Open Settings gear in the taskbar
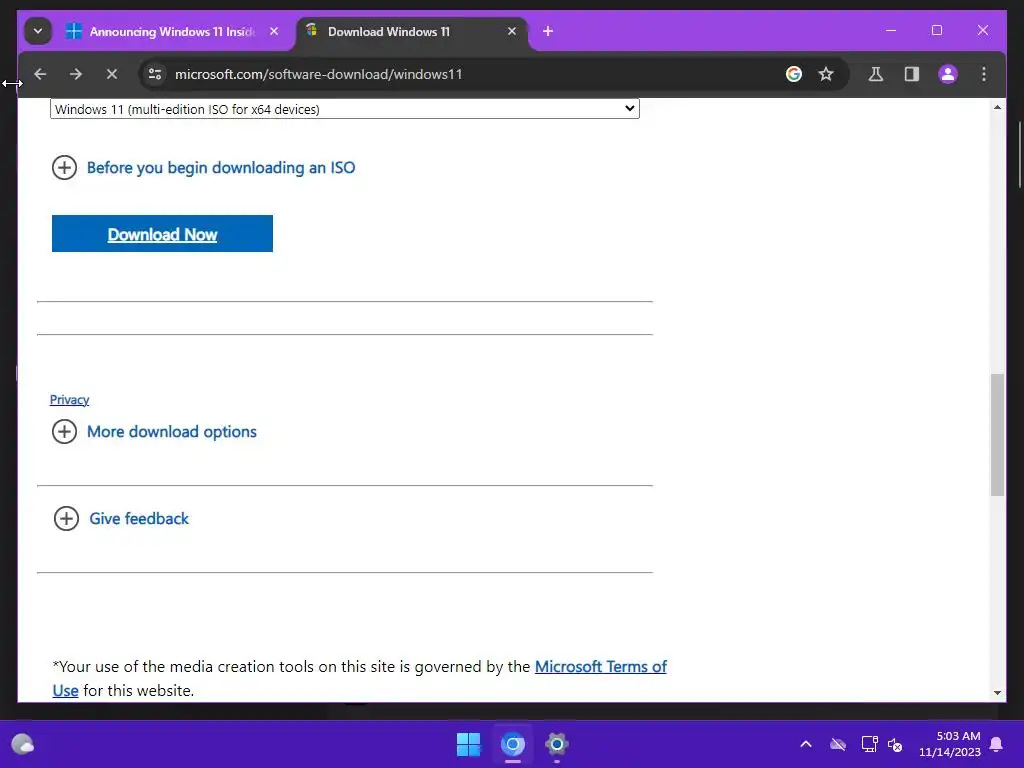1024x768 pixels. [x=556, y=744]
